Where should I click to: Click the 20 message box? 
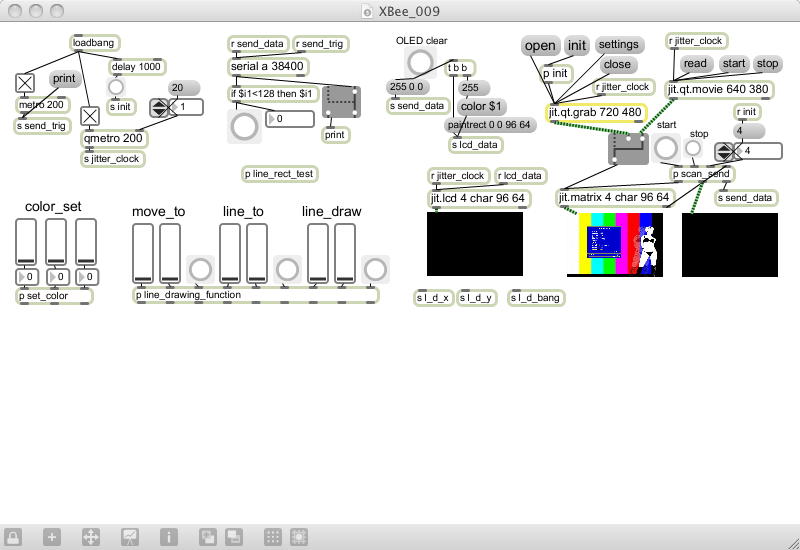[184, 88]
